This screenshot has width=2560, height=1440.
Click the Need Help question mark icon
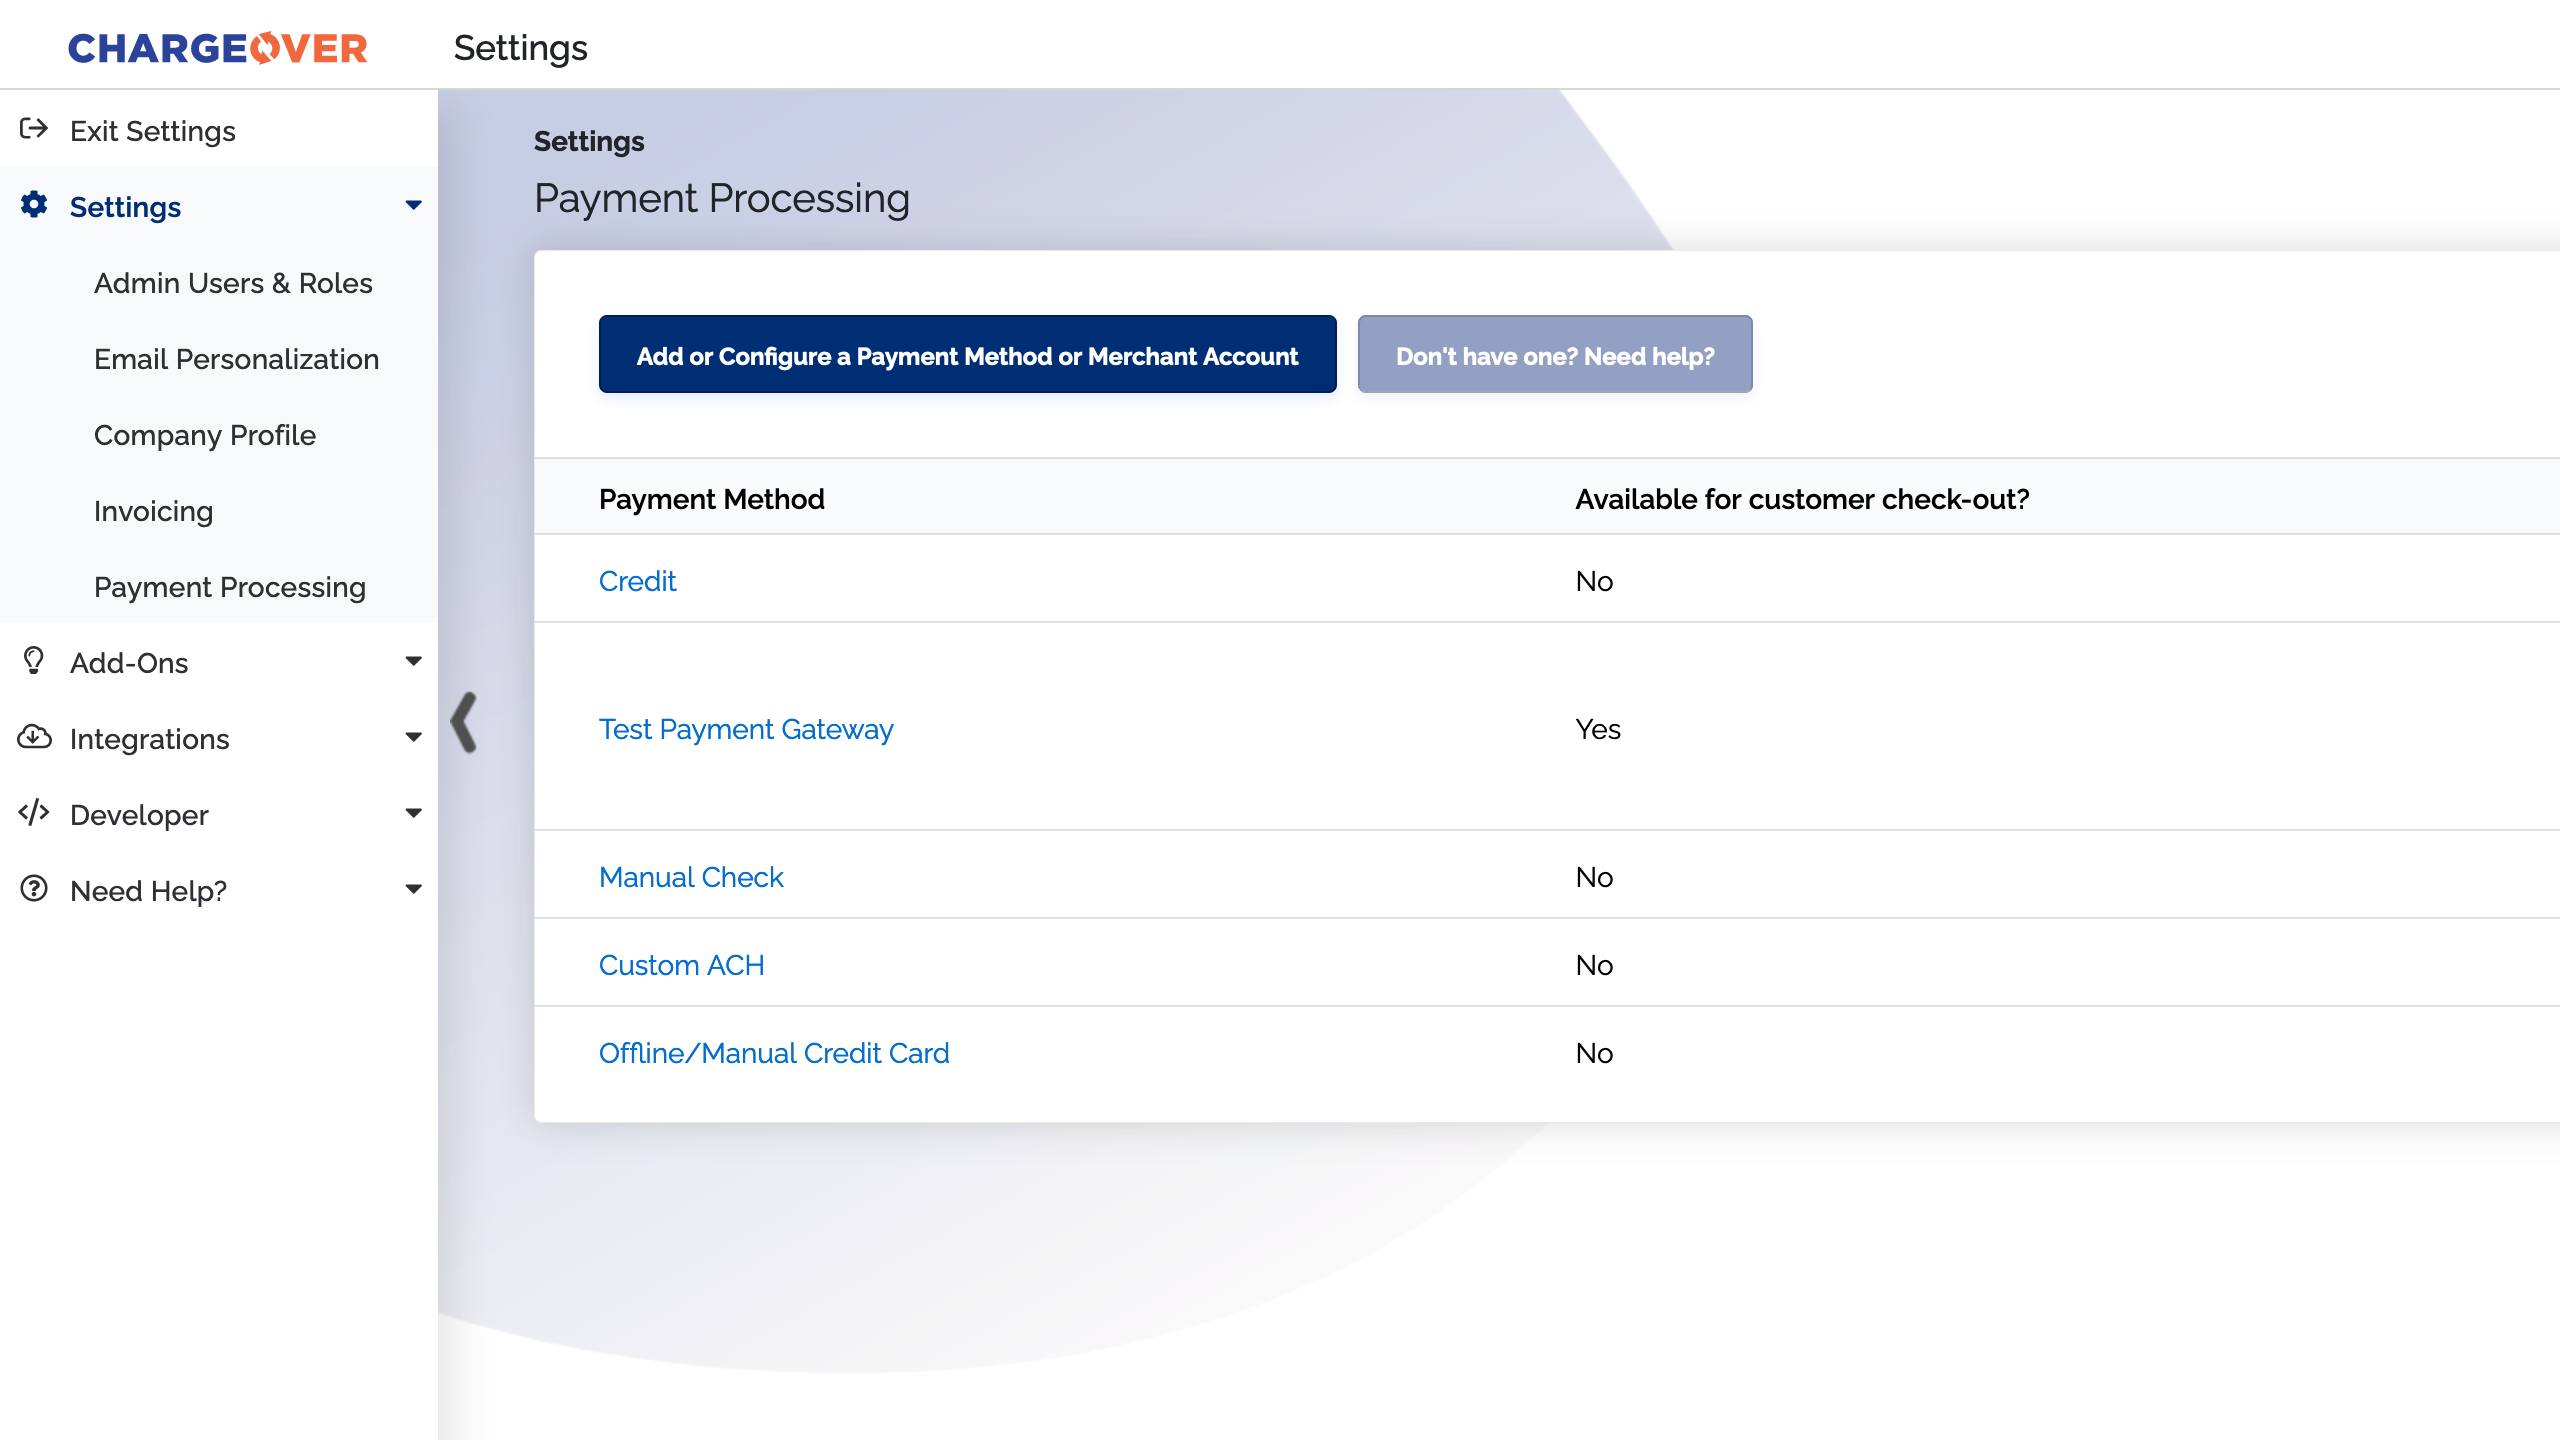coord(34,890)
